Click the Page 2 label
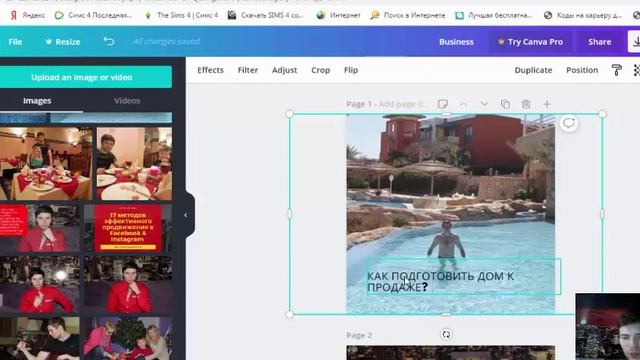 point(359,335)
